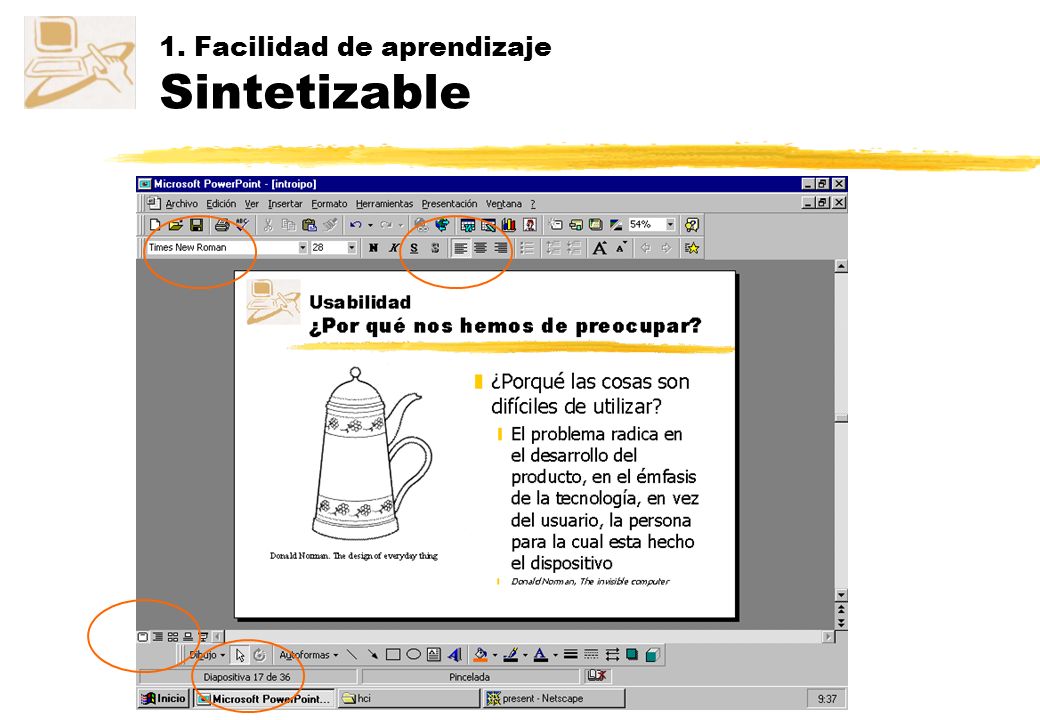Select the Rectangle drawing tool
The height and width of the screenshot is (720, 1040).
click(x=393, y=655)
